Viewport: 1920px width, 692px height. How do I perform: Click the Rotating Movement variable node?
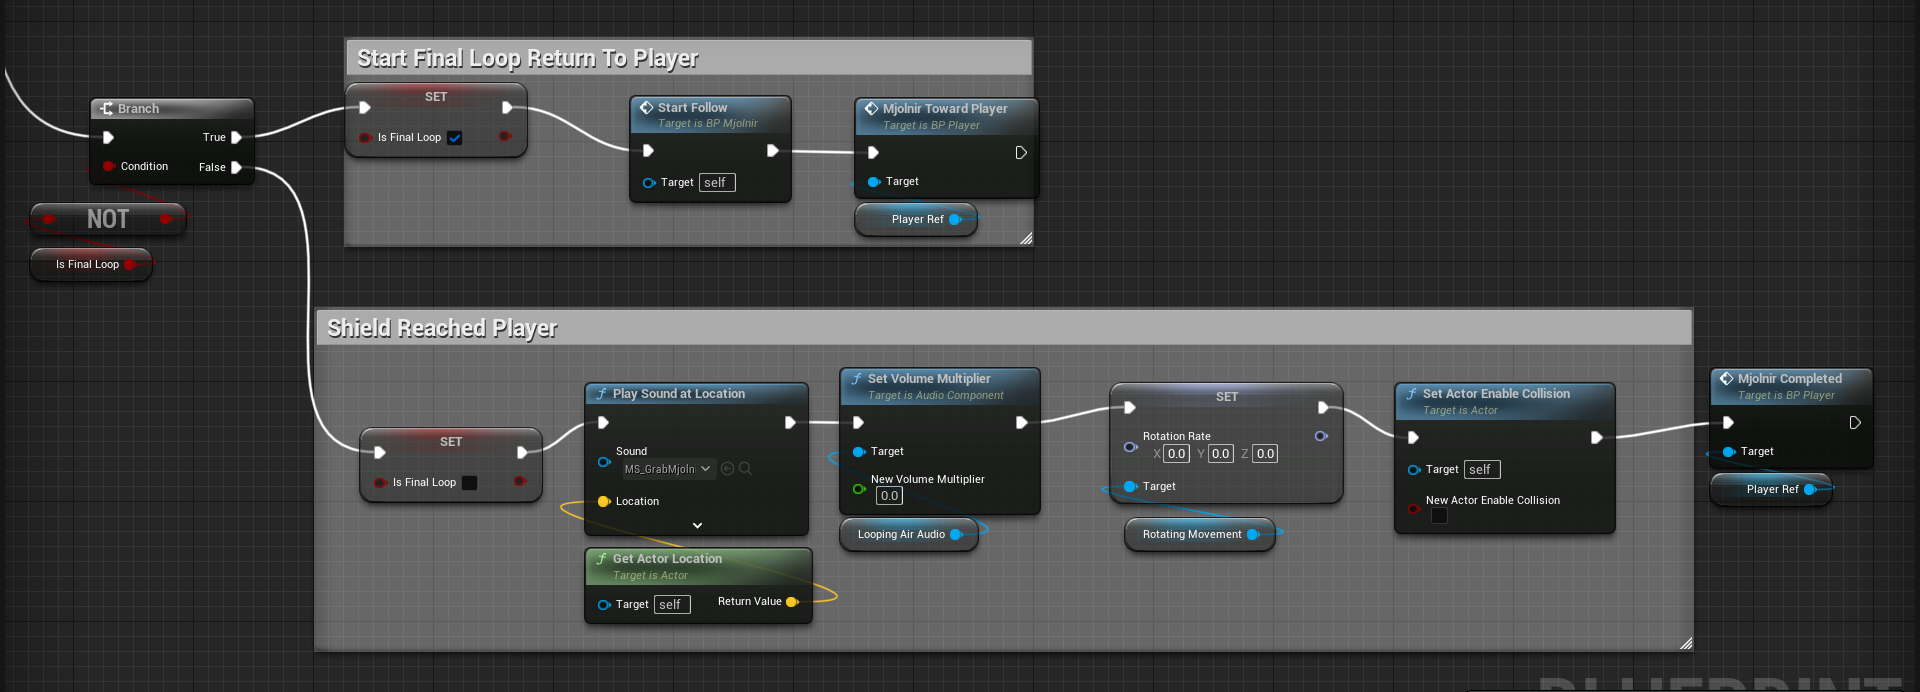pyautogui.click(x=1200, y=534)
